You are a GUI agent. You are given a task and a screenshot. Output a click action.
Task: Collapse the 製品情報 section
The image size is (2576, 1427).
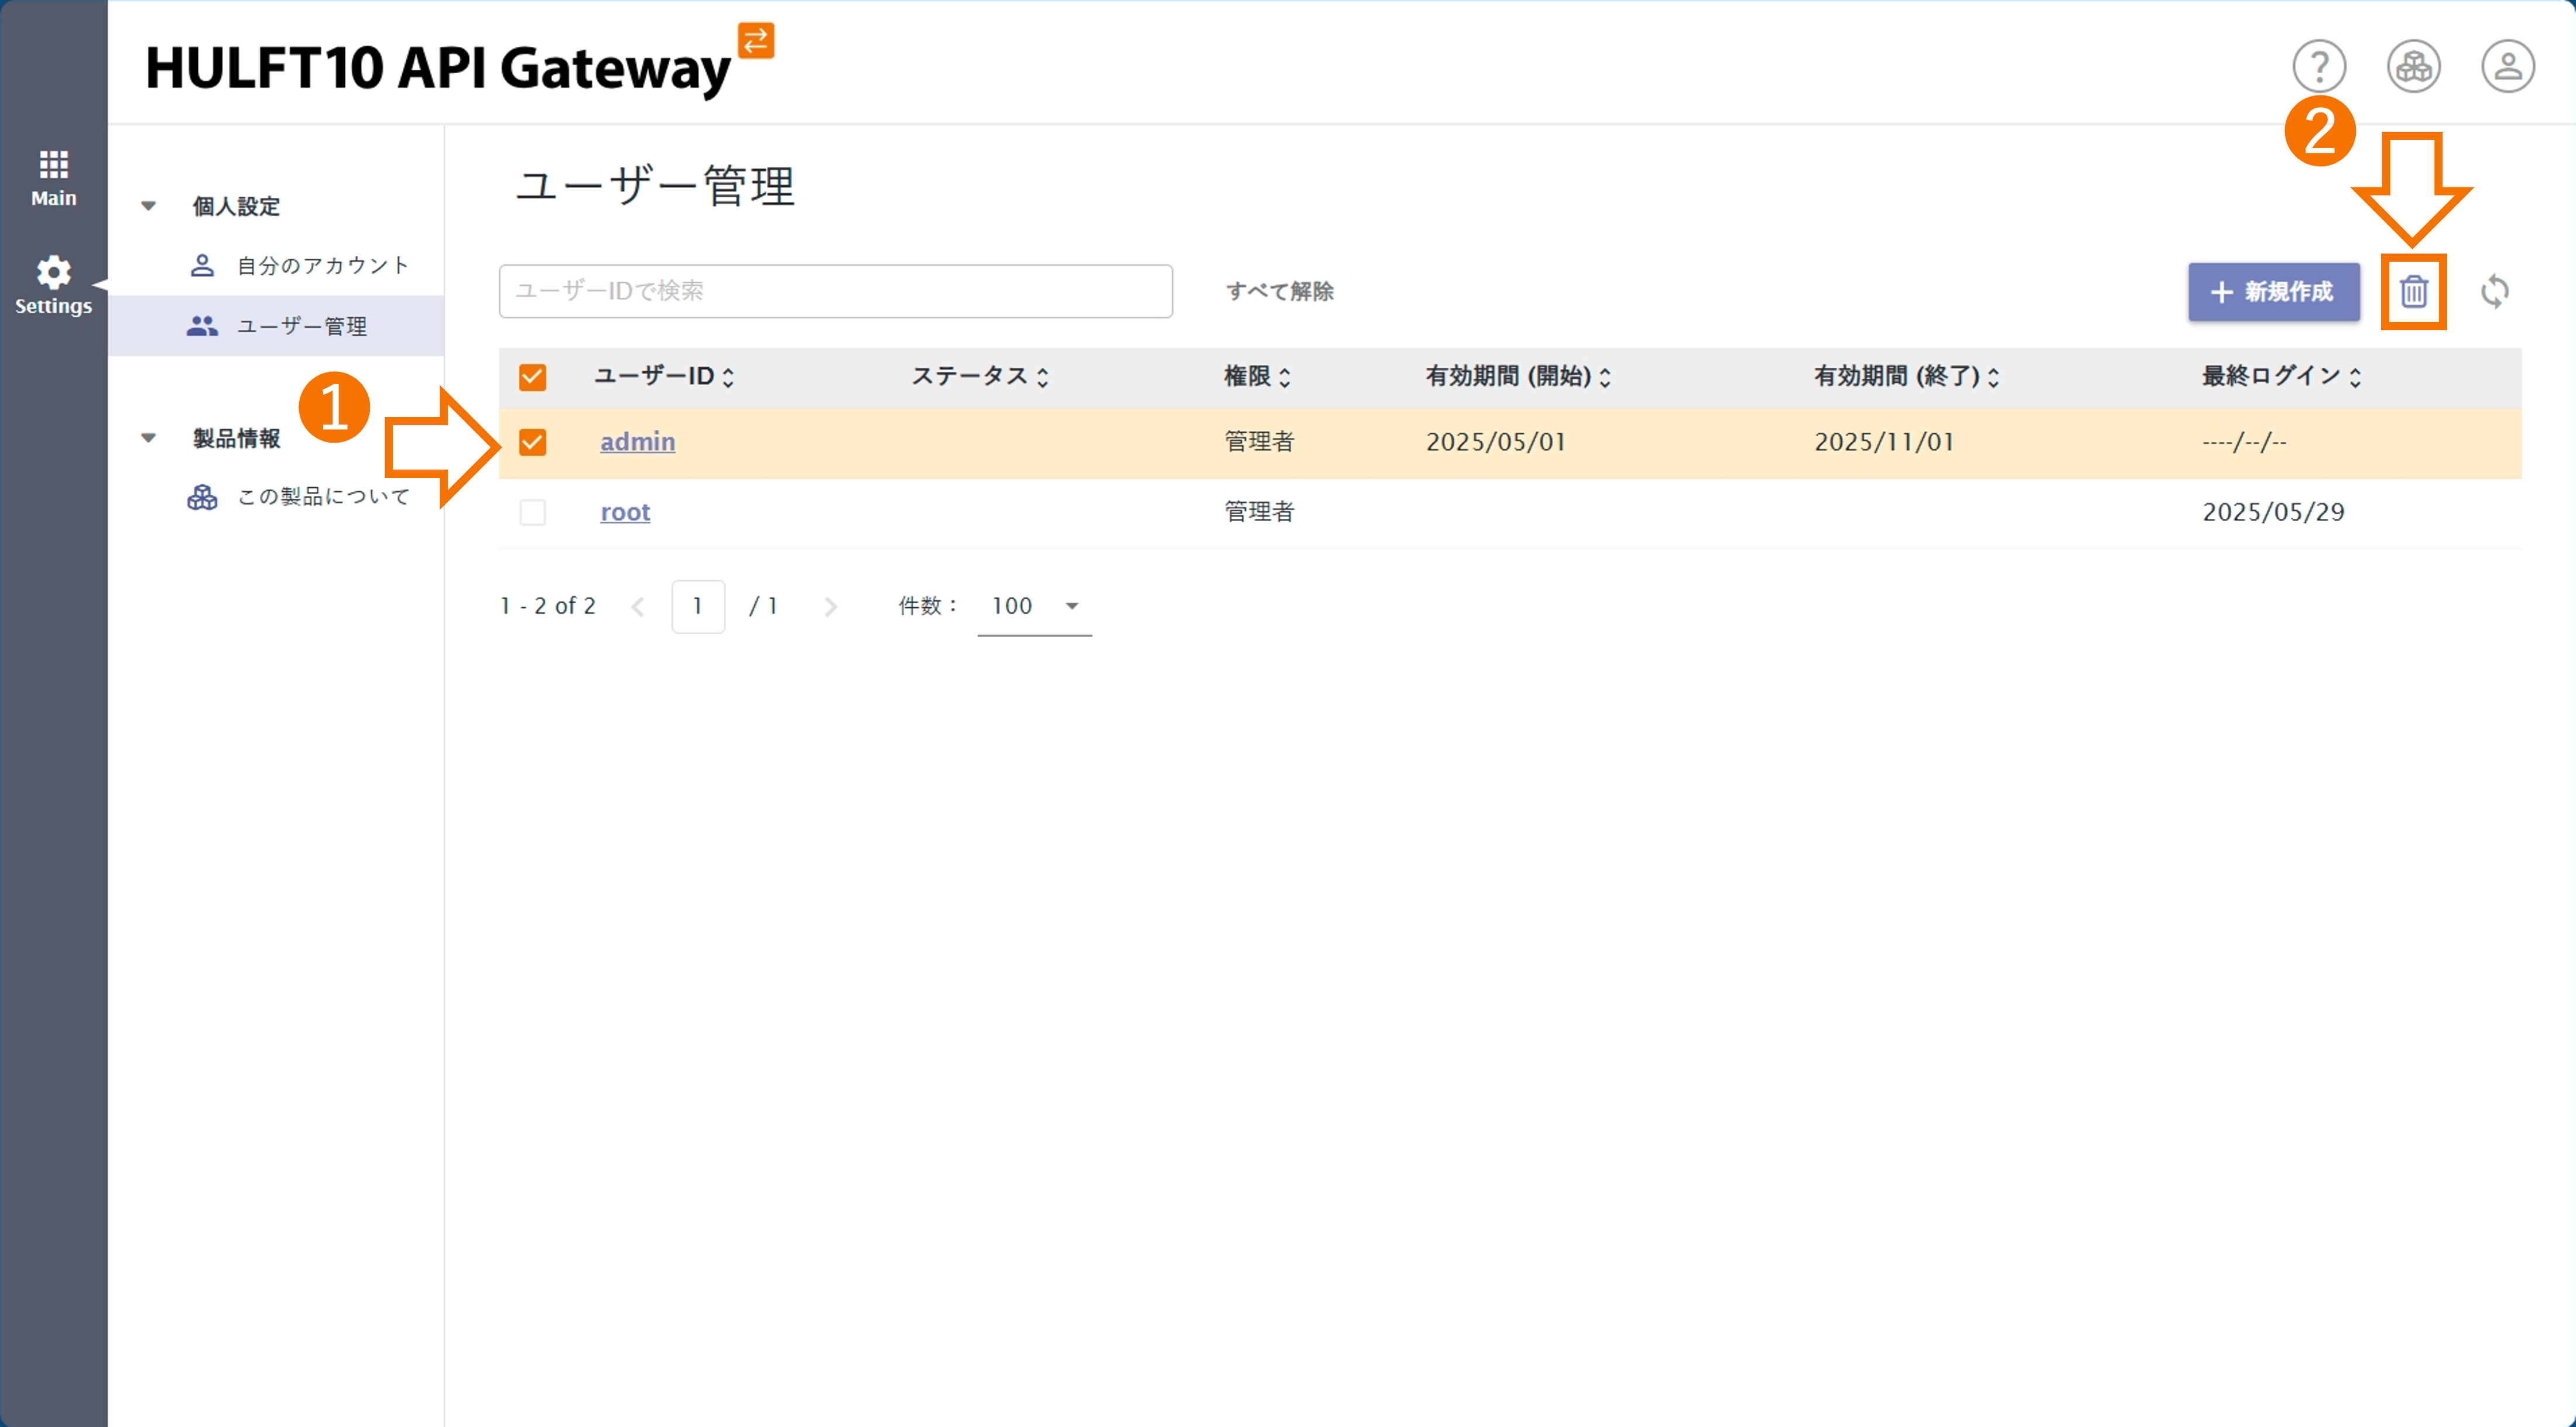[149, 438]
